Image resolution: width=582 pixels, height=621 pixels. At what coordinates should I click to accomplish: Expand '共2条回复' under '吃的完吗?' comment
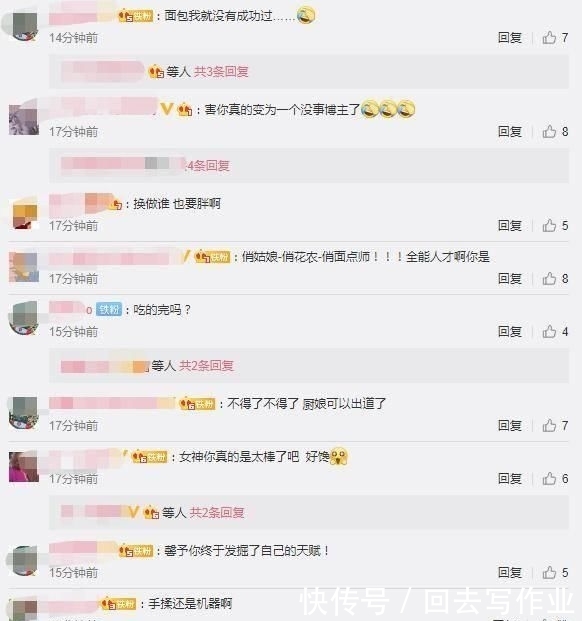[x=206, y=366]
